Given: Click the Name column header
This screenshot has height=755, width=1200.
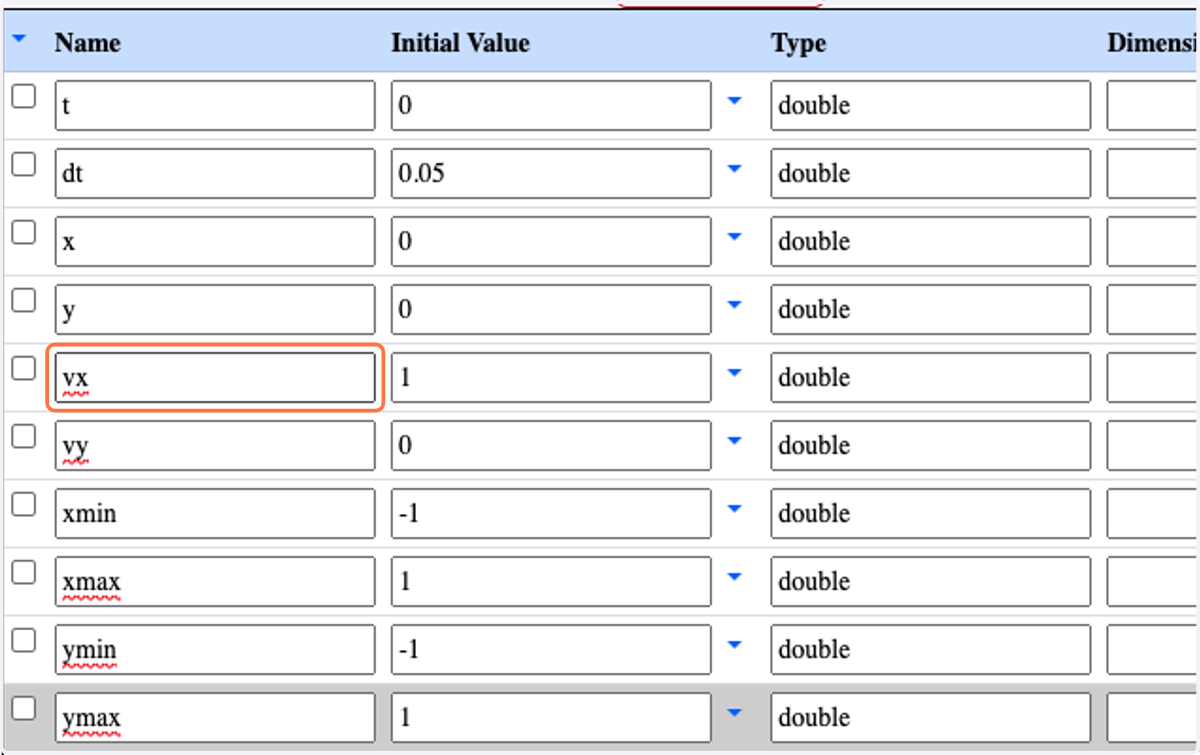Looking at the screenshot, I should click(87, 43).
